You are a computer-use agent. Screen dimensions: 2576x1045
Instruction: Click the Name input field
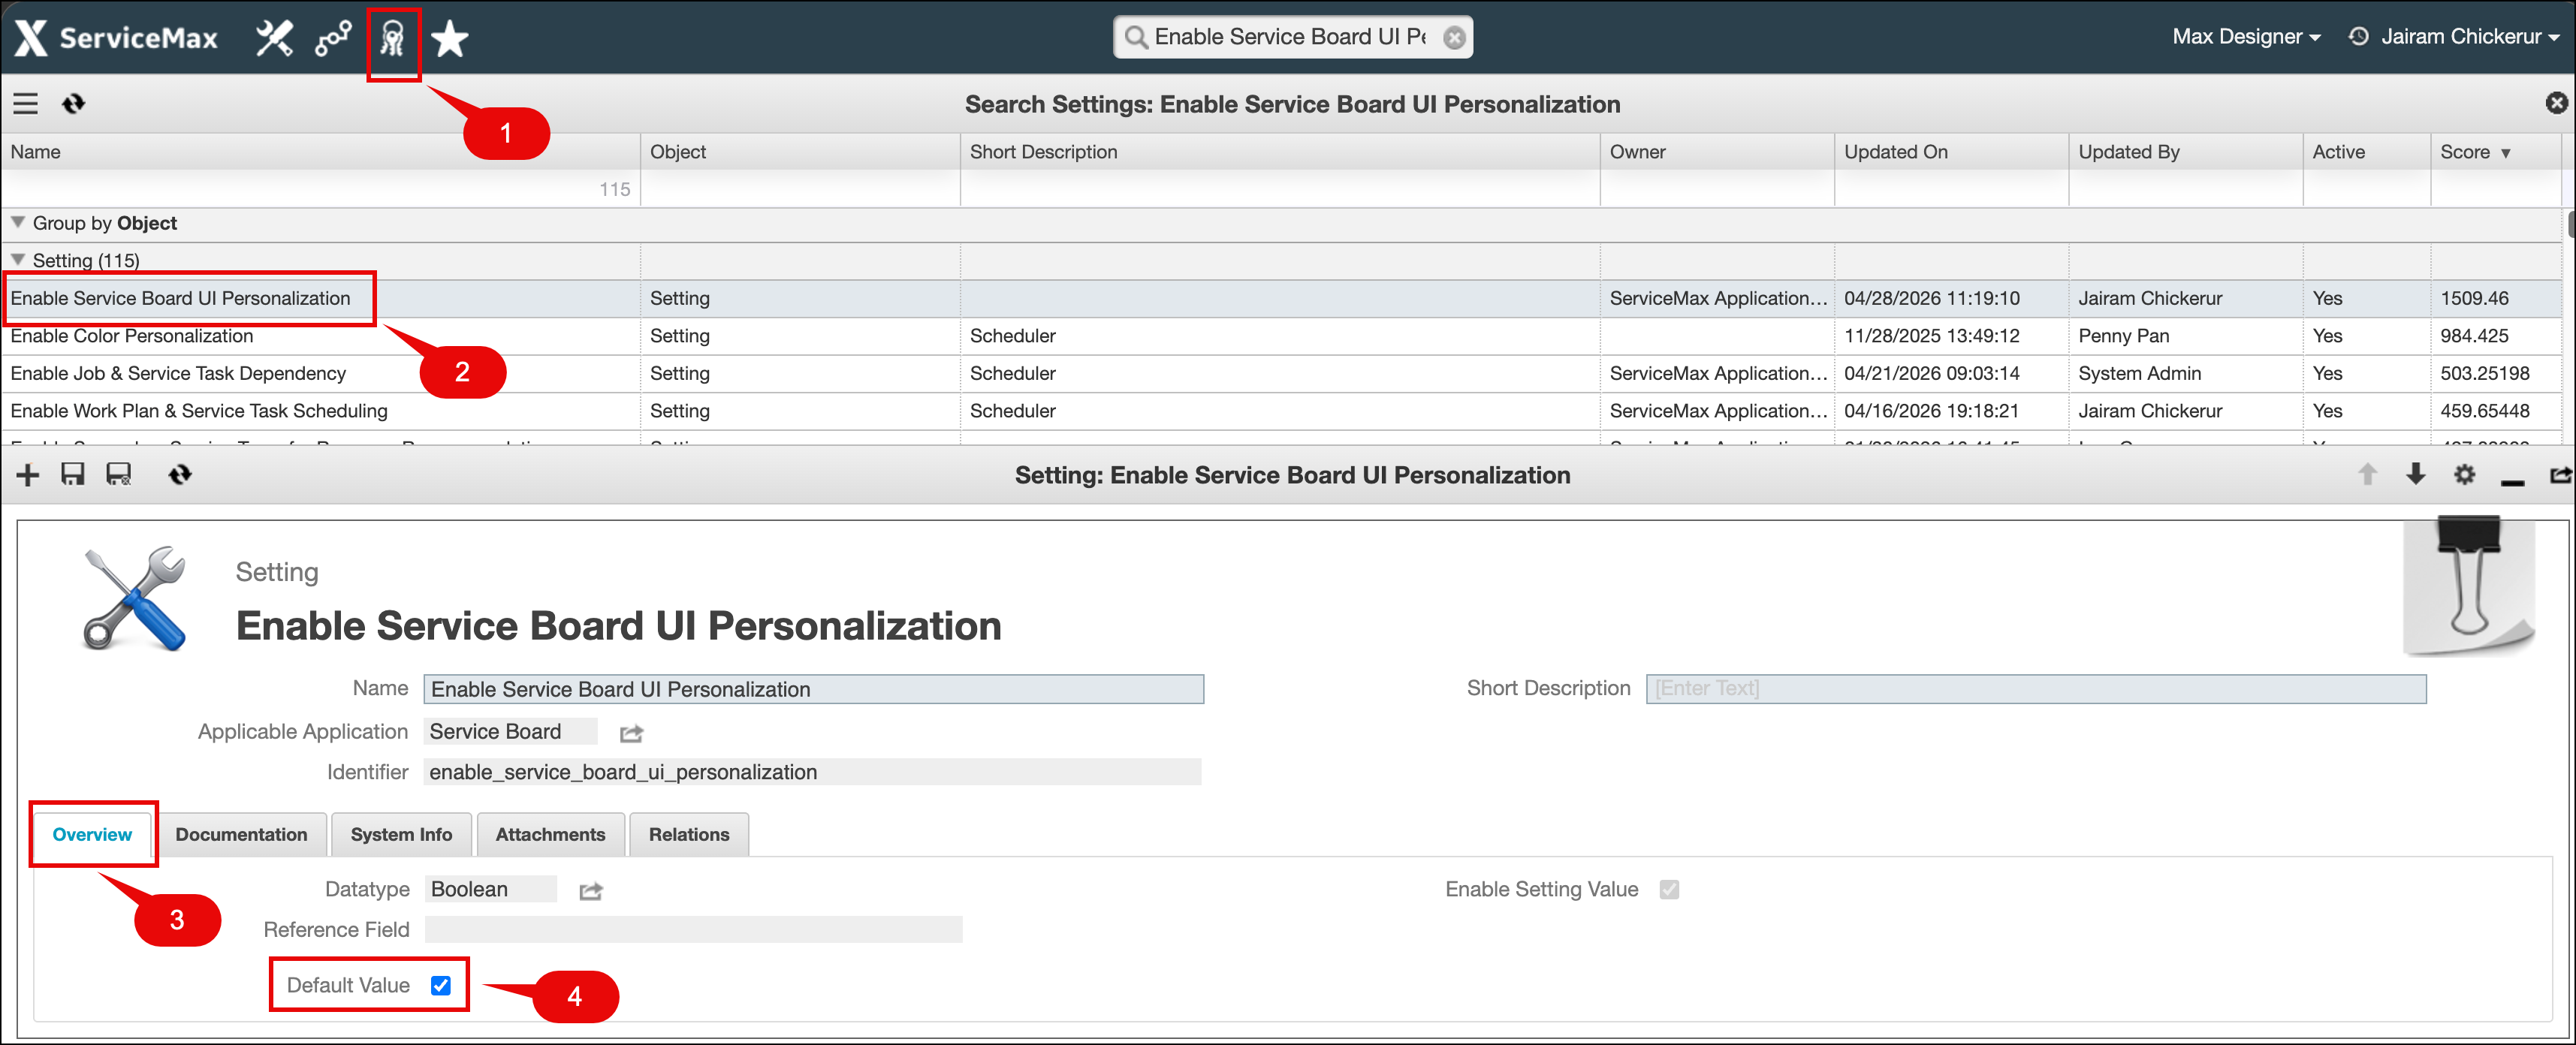pyautogui.click(x=813, y=689)
